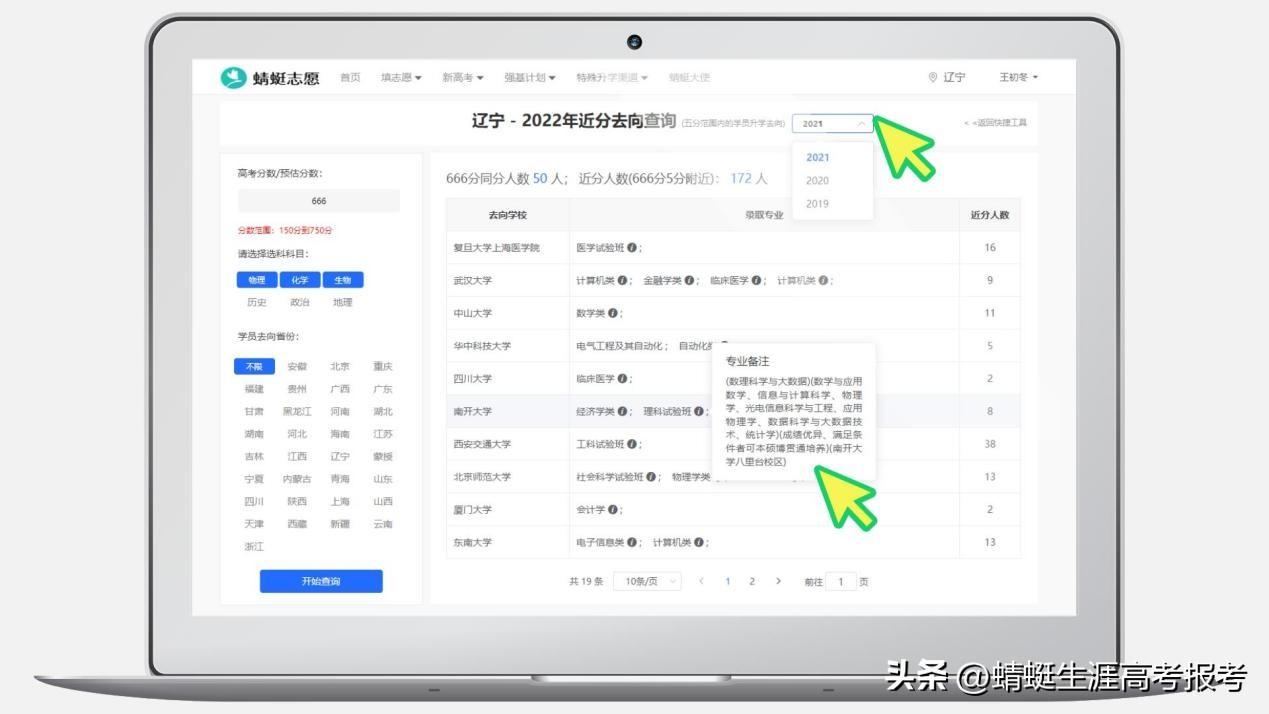Select 江苏 as destination province

[x=383, y=434]
